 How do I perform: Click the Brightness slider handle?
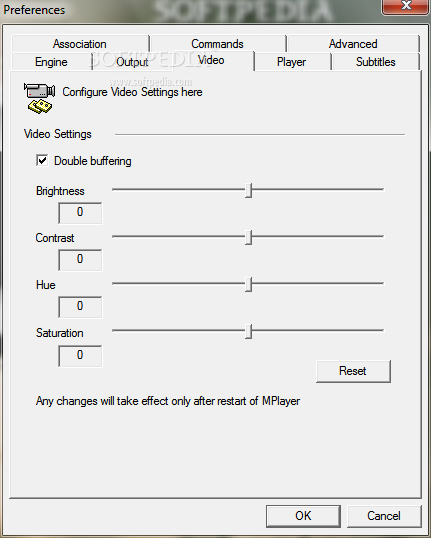click(x=249, y=190)
